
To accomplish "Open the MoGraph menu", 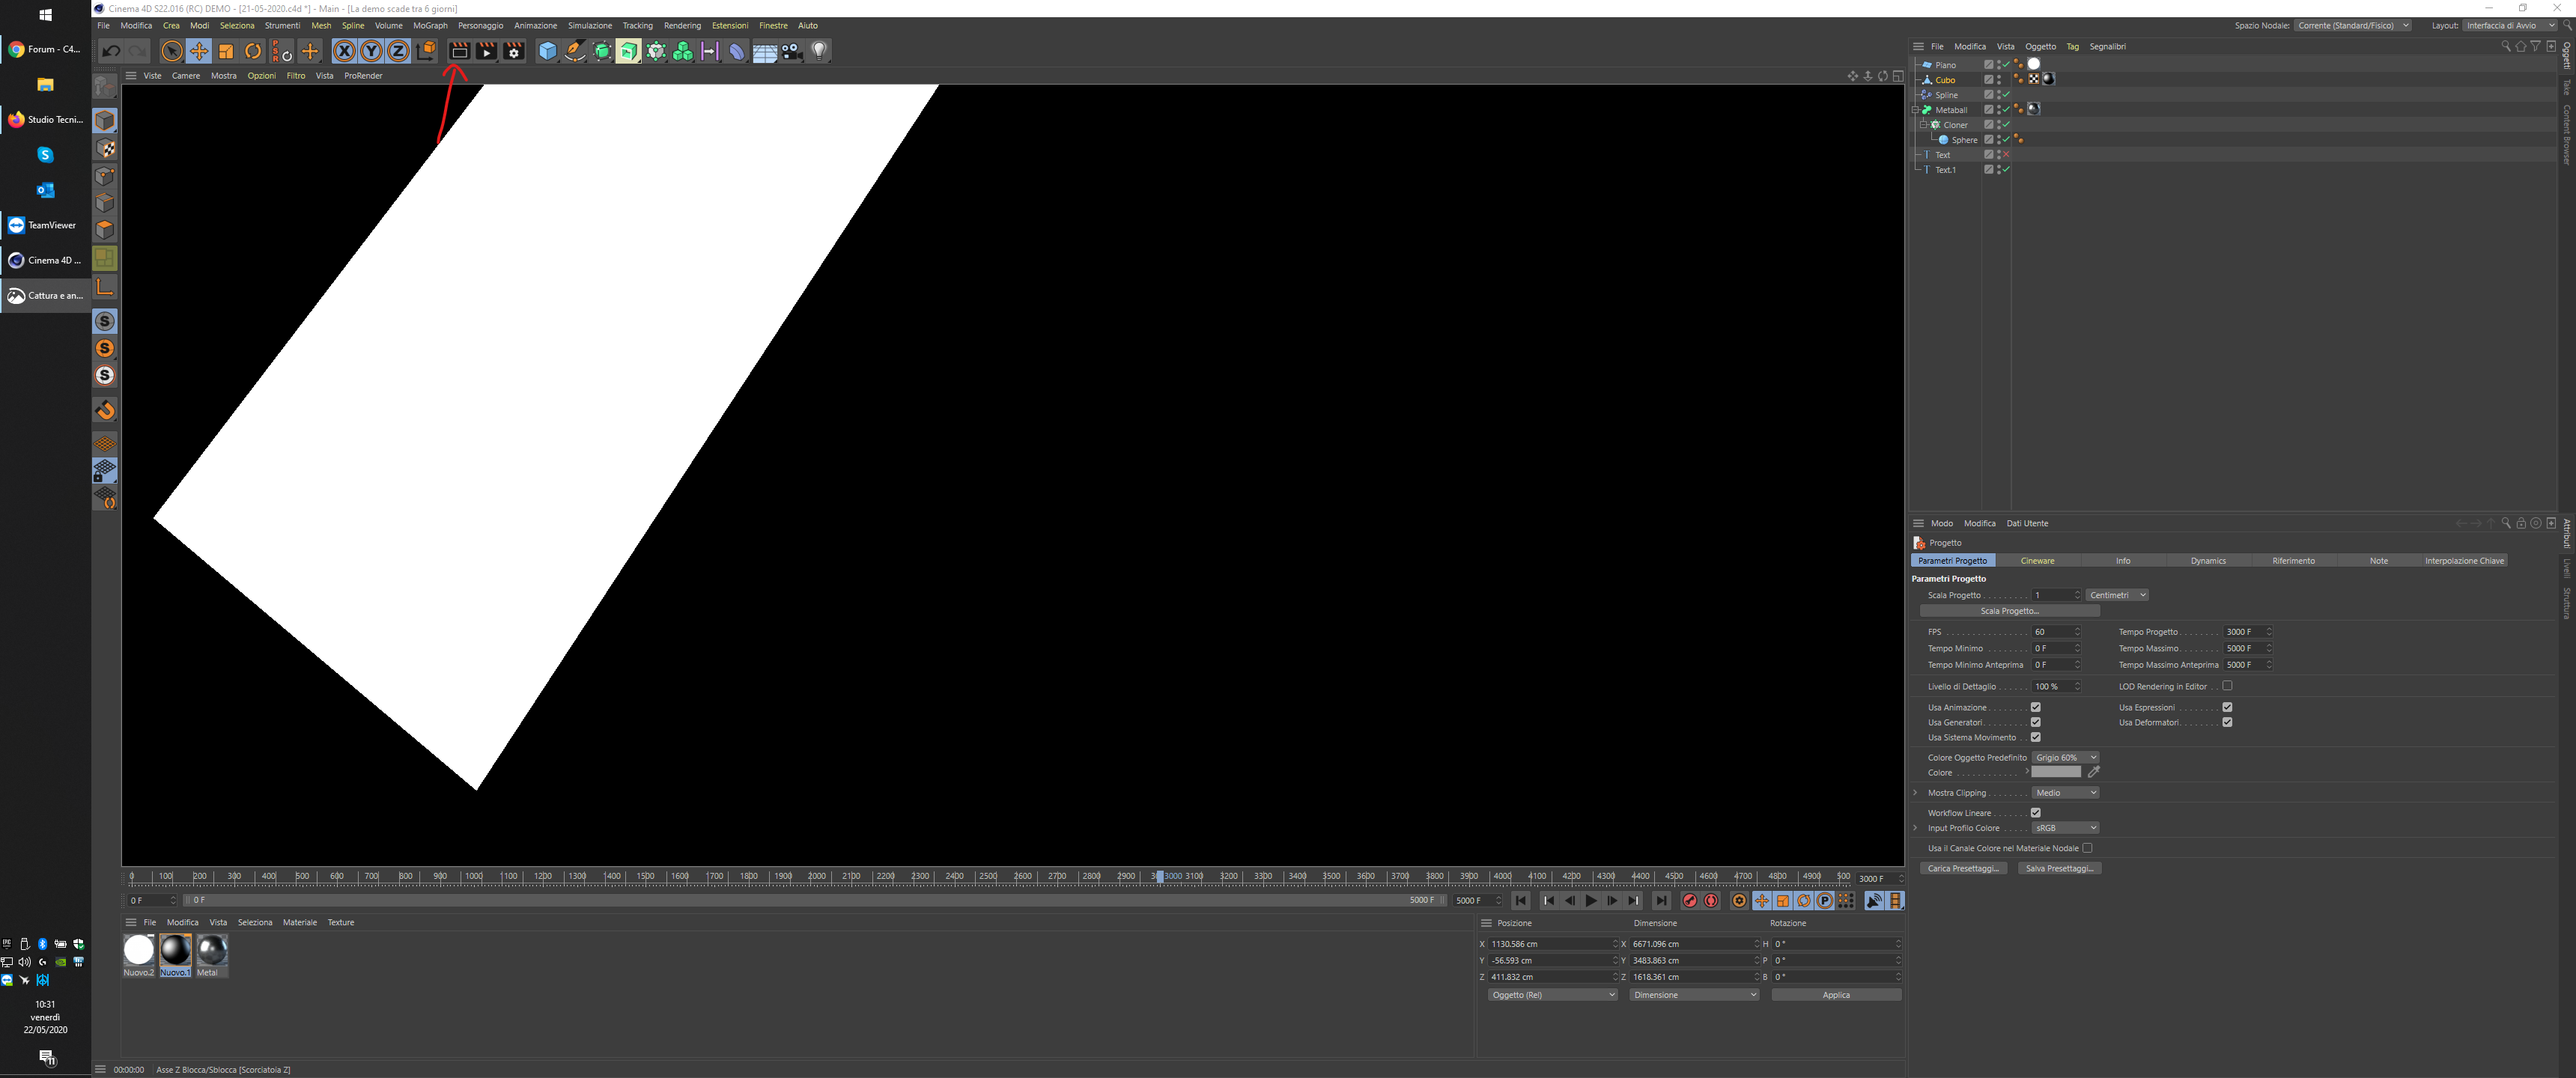I will pos(430,26).
